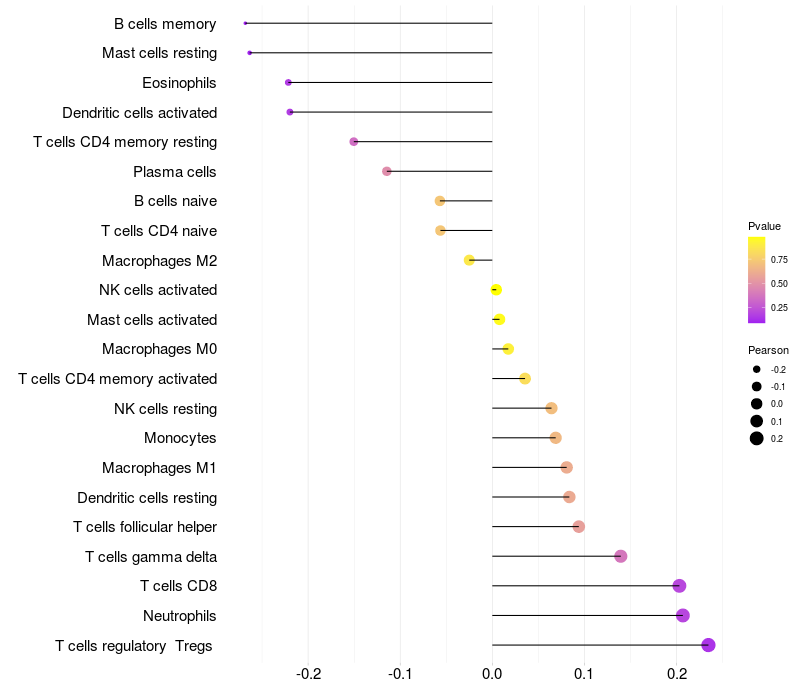
Task: Click the Pearson 0.2 legend circle
Action: coord(757,438)
